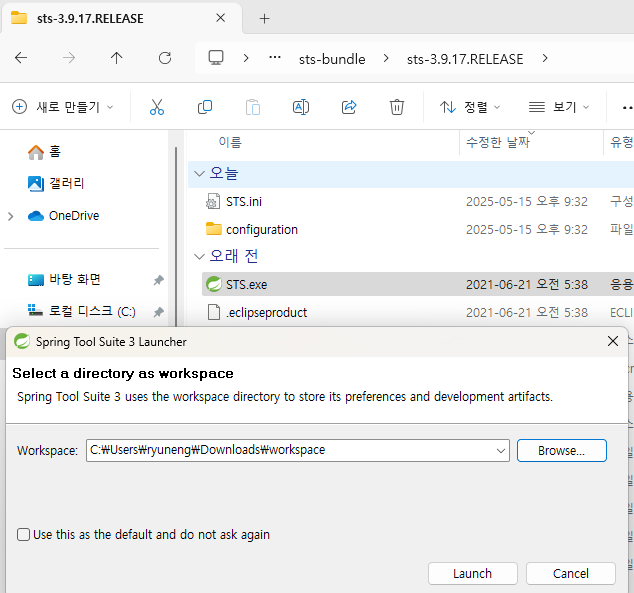This screenshot has width=634, height=593.
Task: Click the Copy icon in Explorer toolbar
Action: (x=205, y=107)
